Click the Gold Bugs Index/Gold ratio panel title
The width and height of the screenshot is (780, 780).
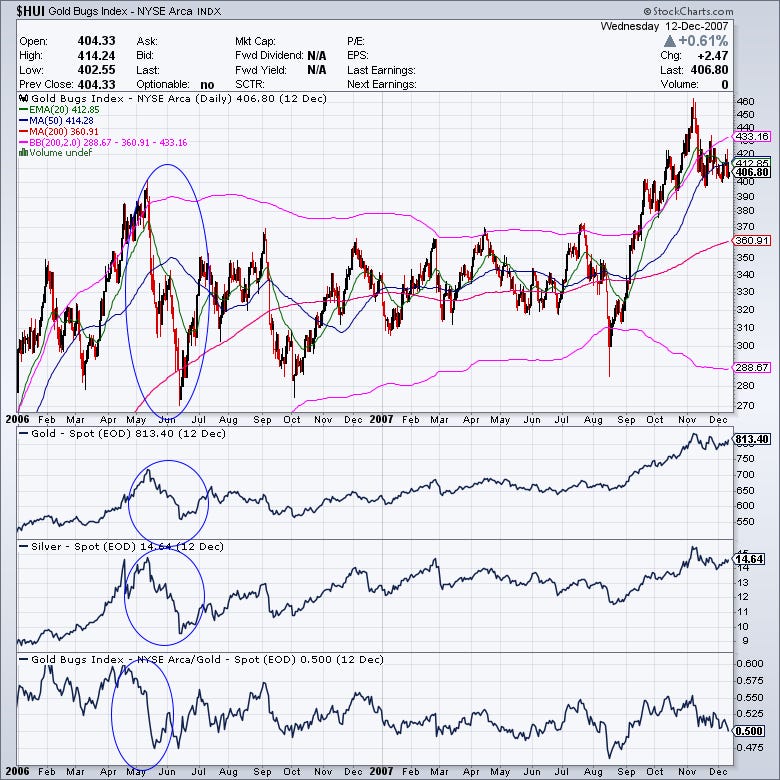(x=207, y=659)
